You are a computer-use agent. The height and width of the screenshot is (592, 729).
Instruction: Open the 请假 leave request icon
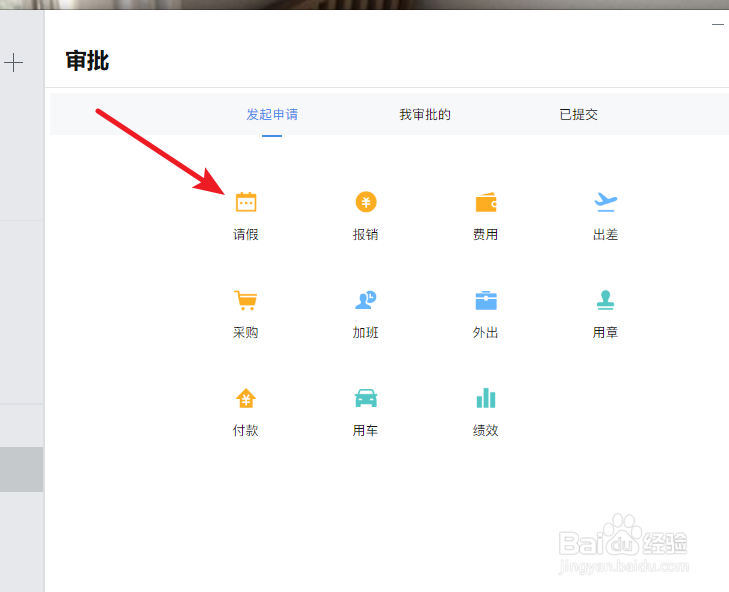pos(246,202)
